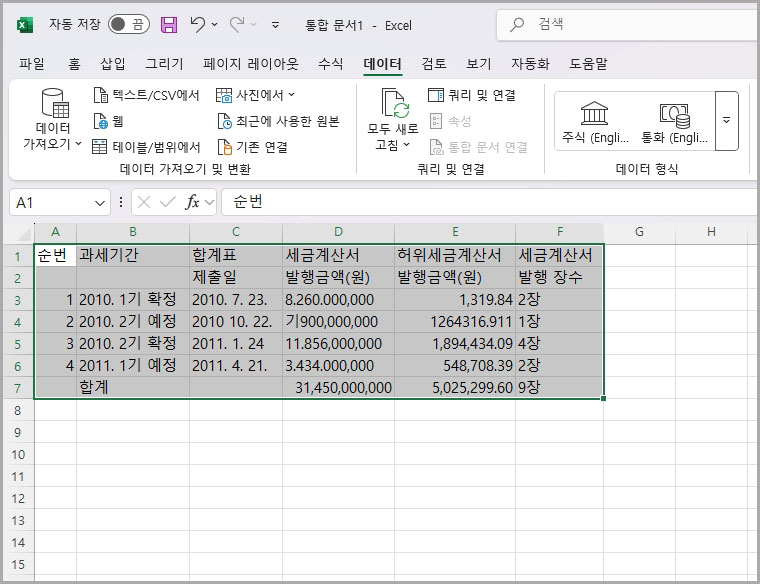Switch to the 보기 tab

coord(478,63)
